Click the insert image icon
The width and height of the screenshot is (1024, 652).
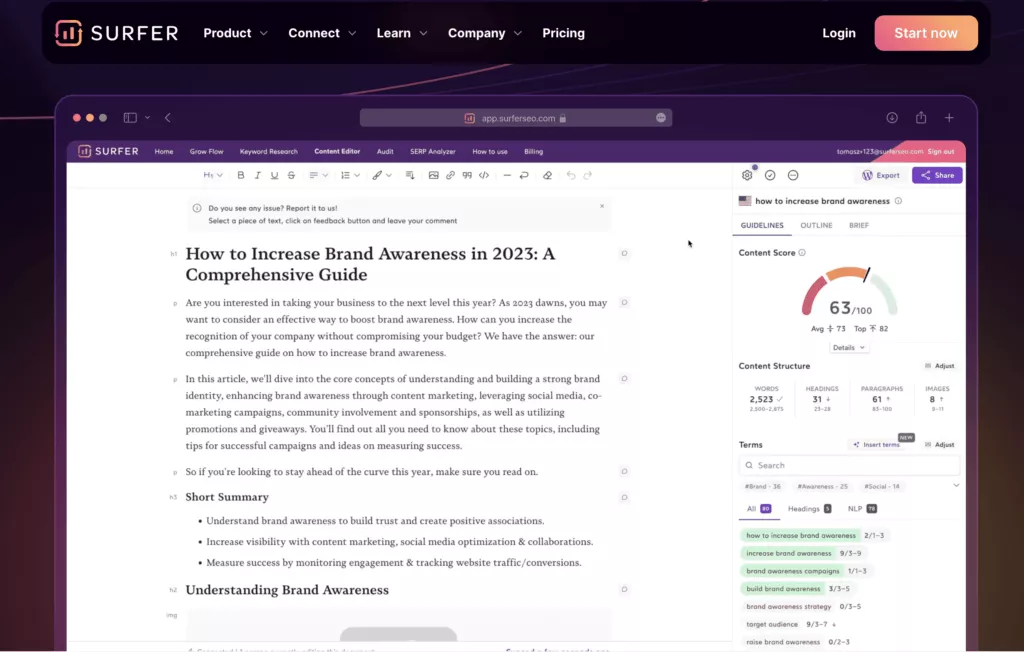click(433, 175)
